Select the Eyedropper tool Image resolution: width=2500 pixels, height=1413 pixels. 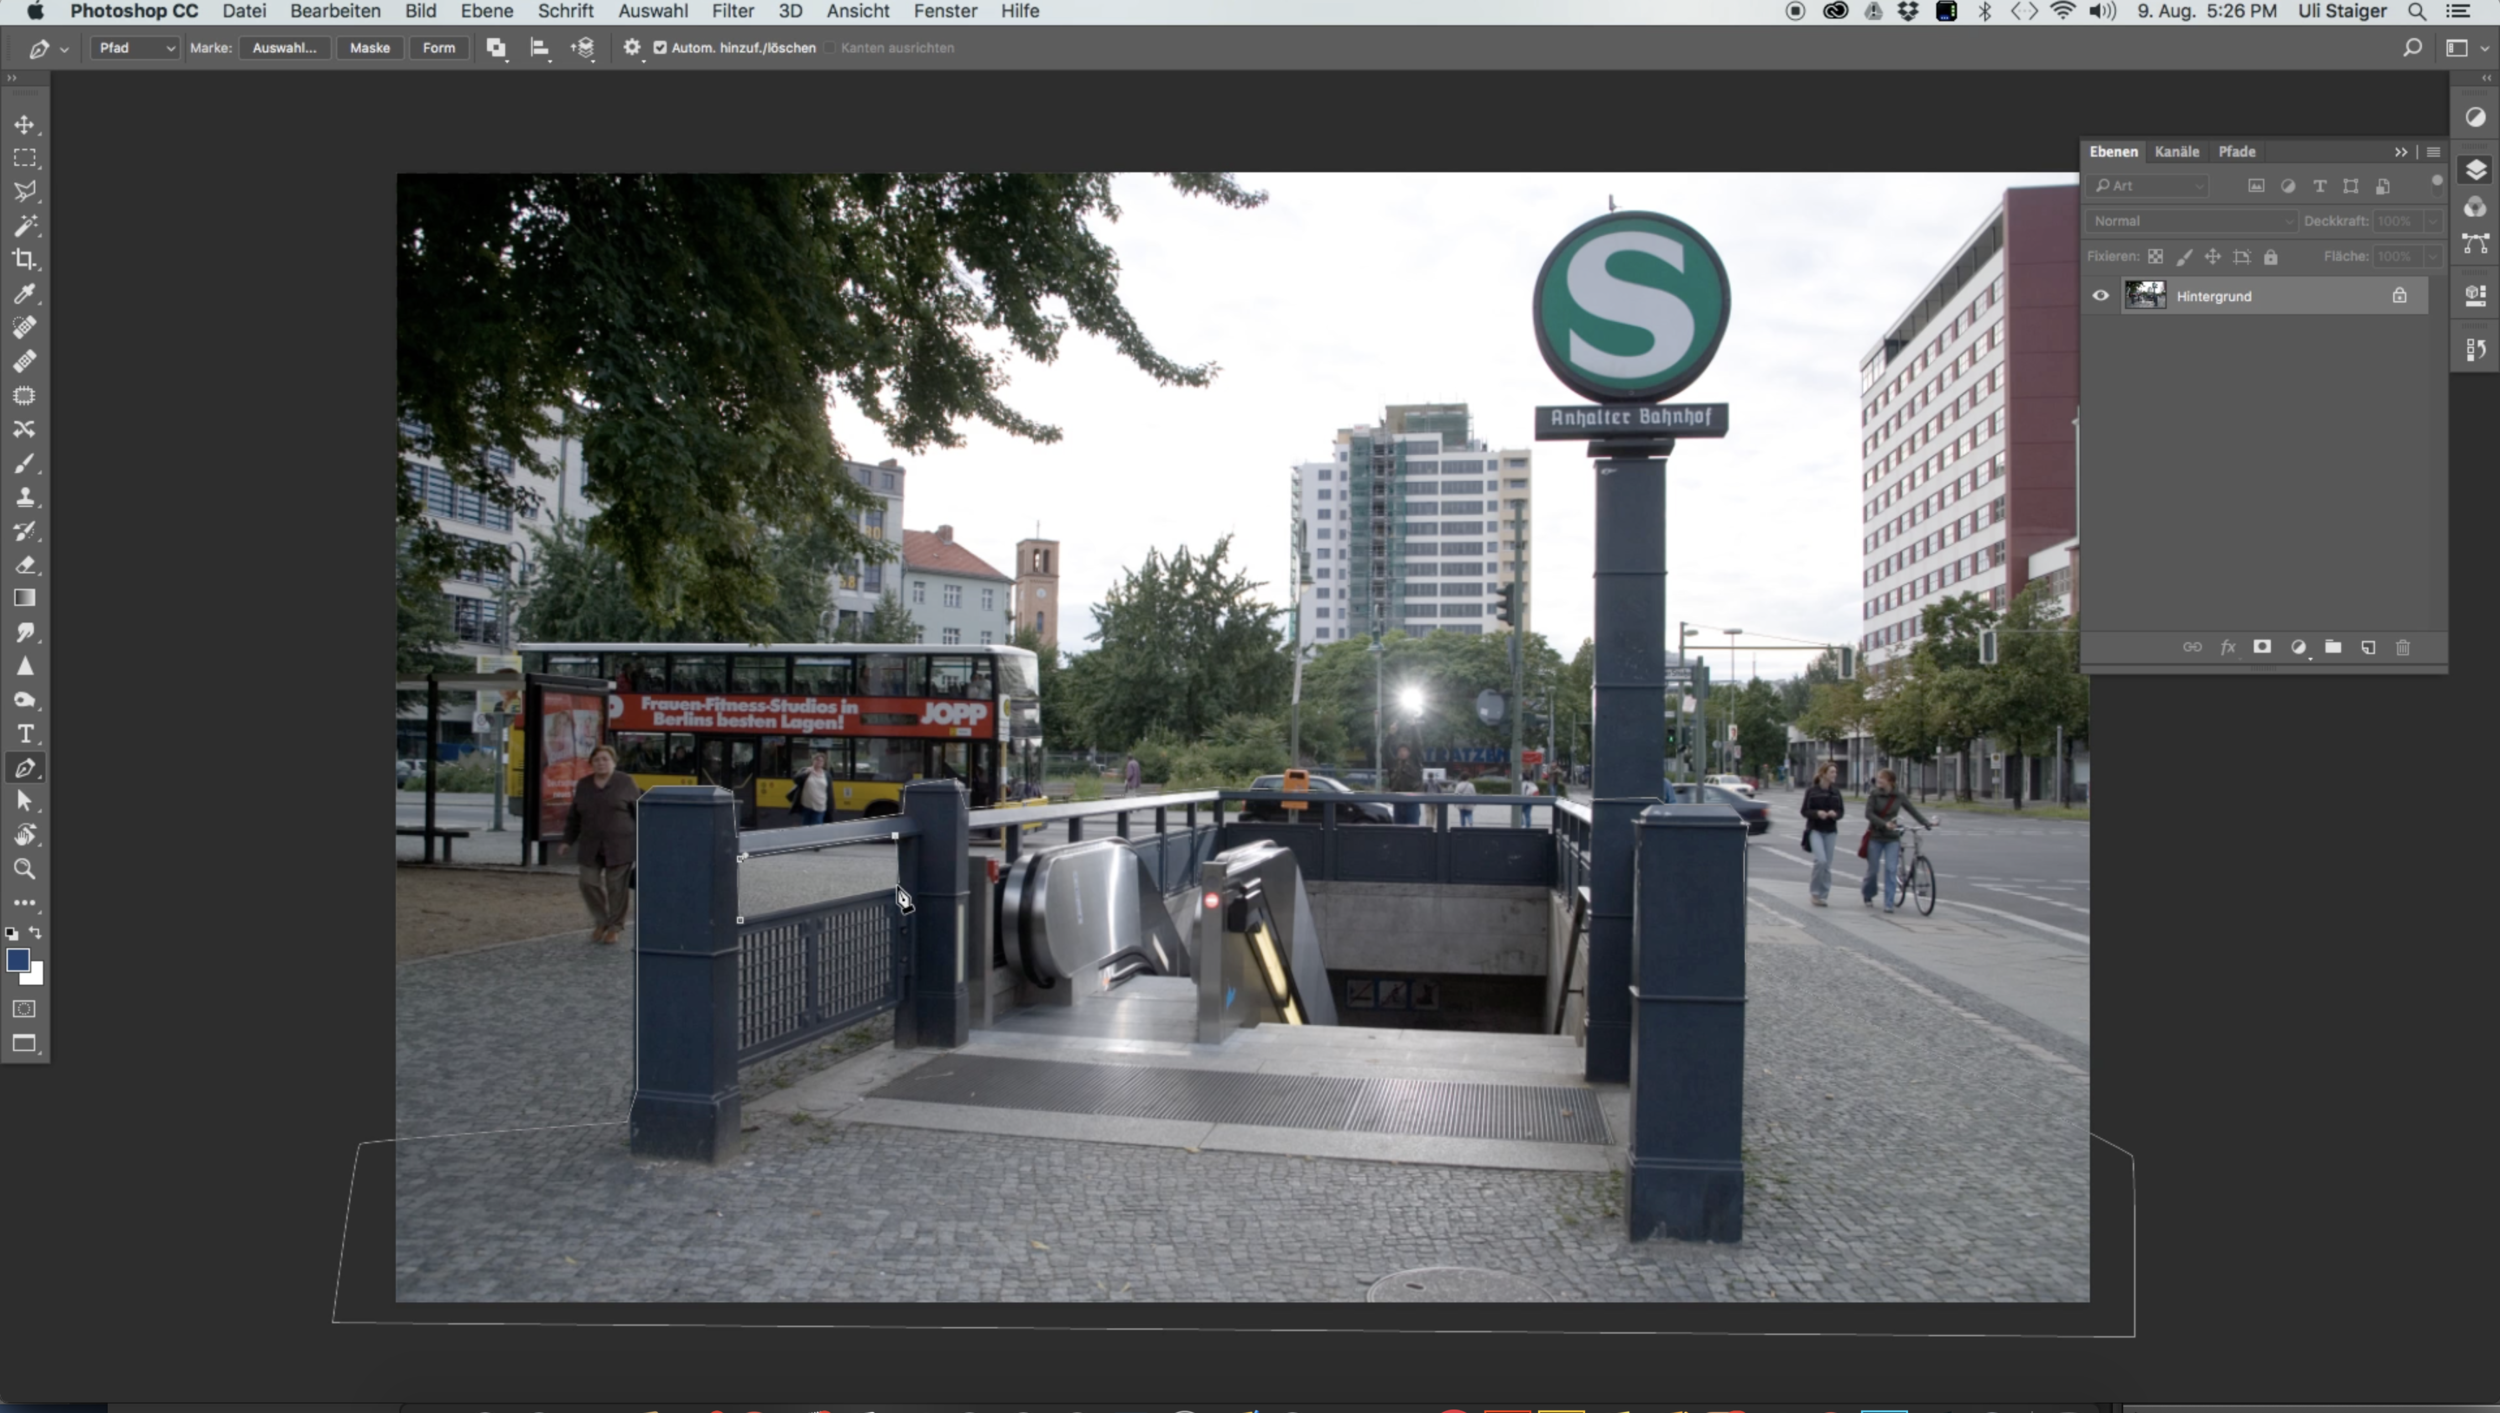25,293
